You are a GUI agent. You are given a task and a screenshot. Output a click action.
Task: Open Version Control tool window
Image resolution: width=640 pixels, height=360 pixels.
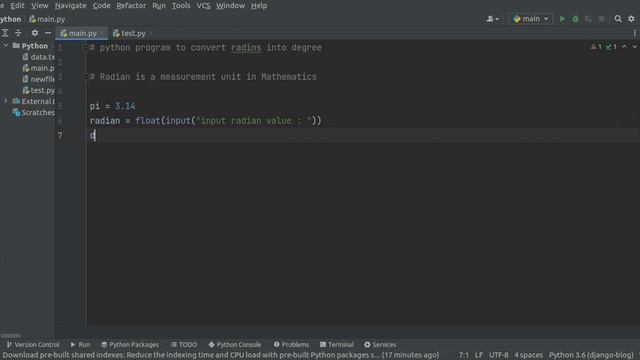pyautogui.click(x=33, y=344)
